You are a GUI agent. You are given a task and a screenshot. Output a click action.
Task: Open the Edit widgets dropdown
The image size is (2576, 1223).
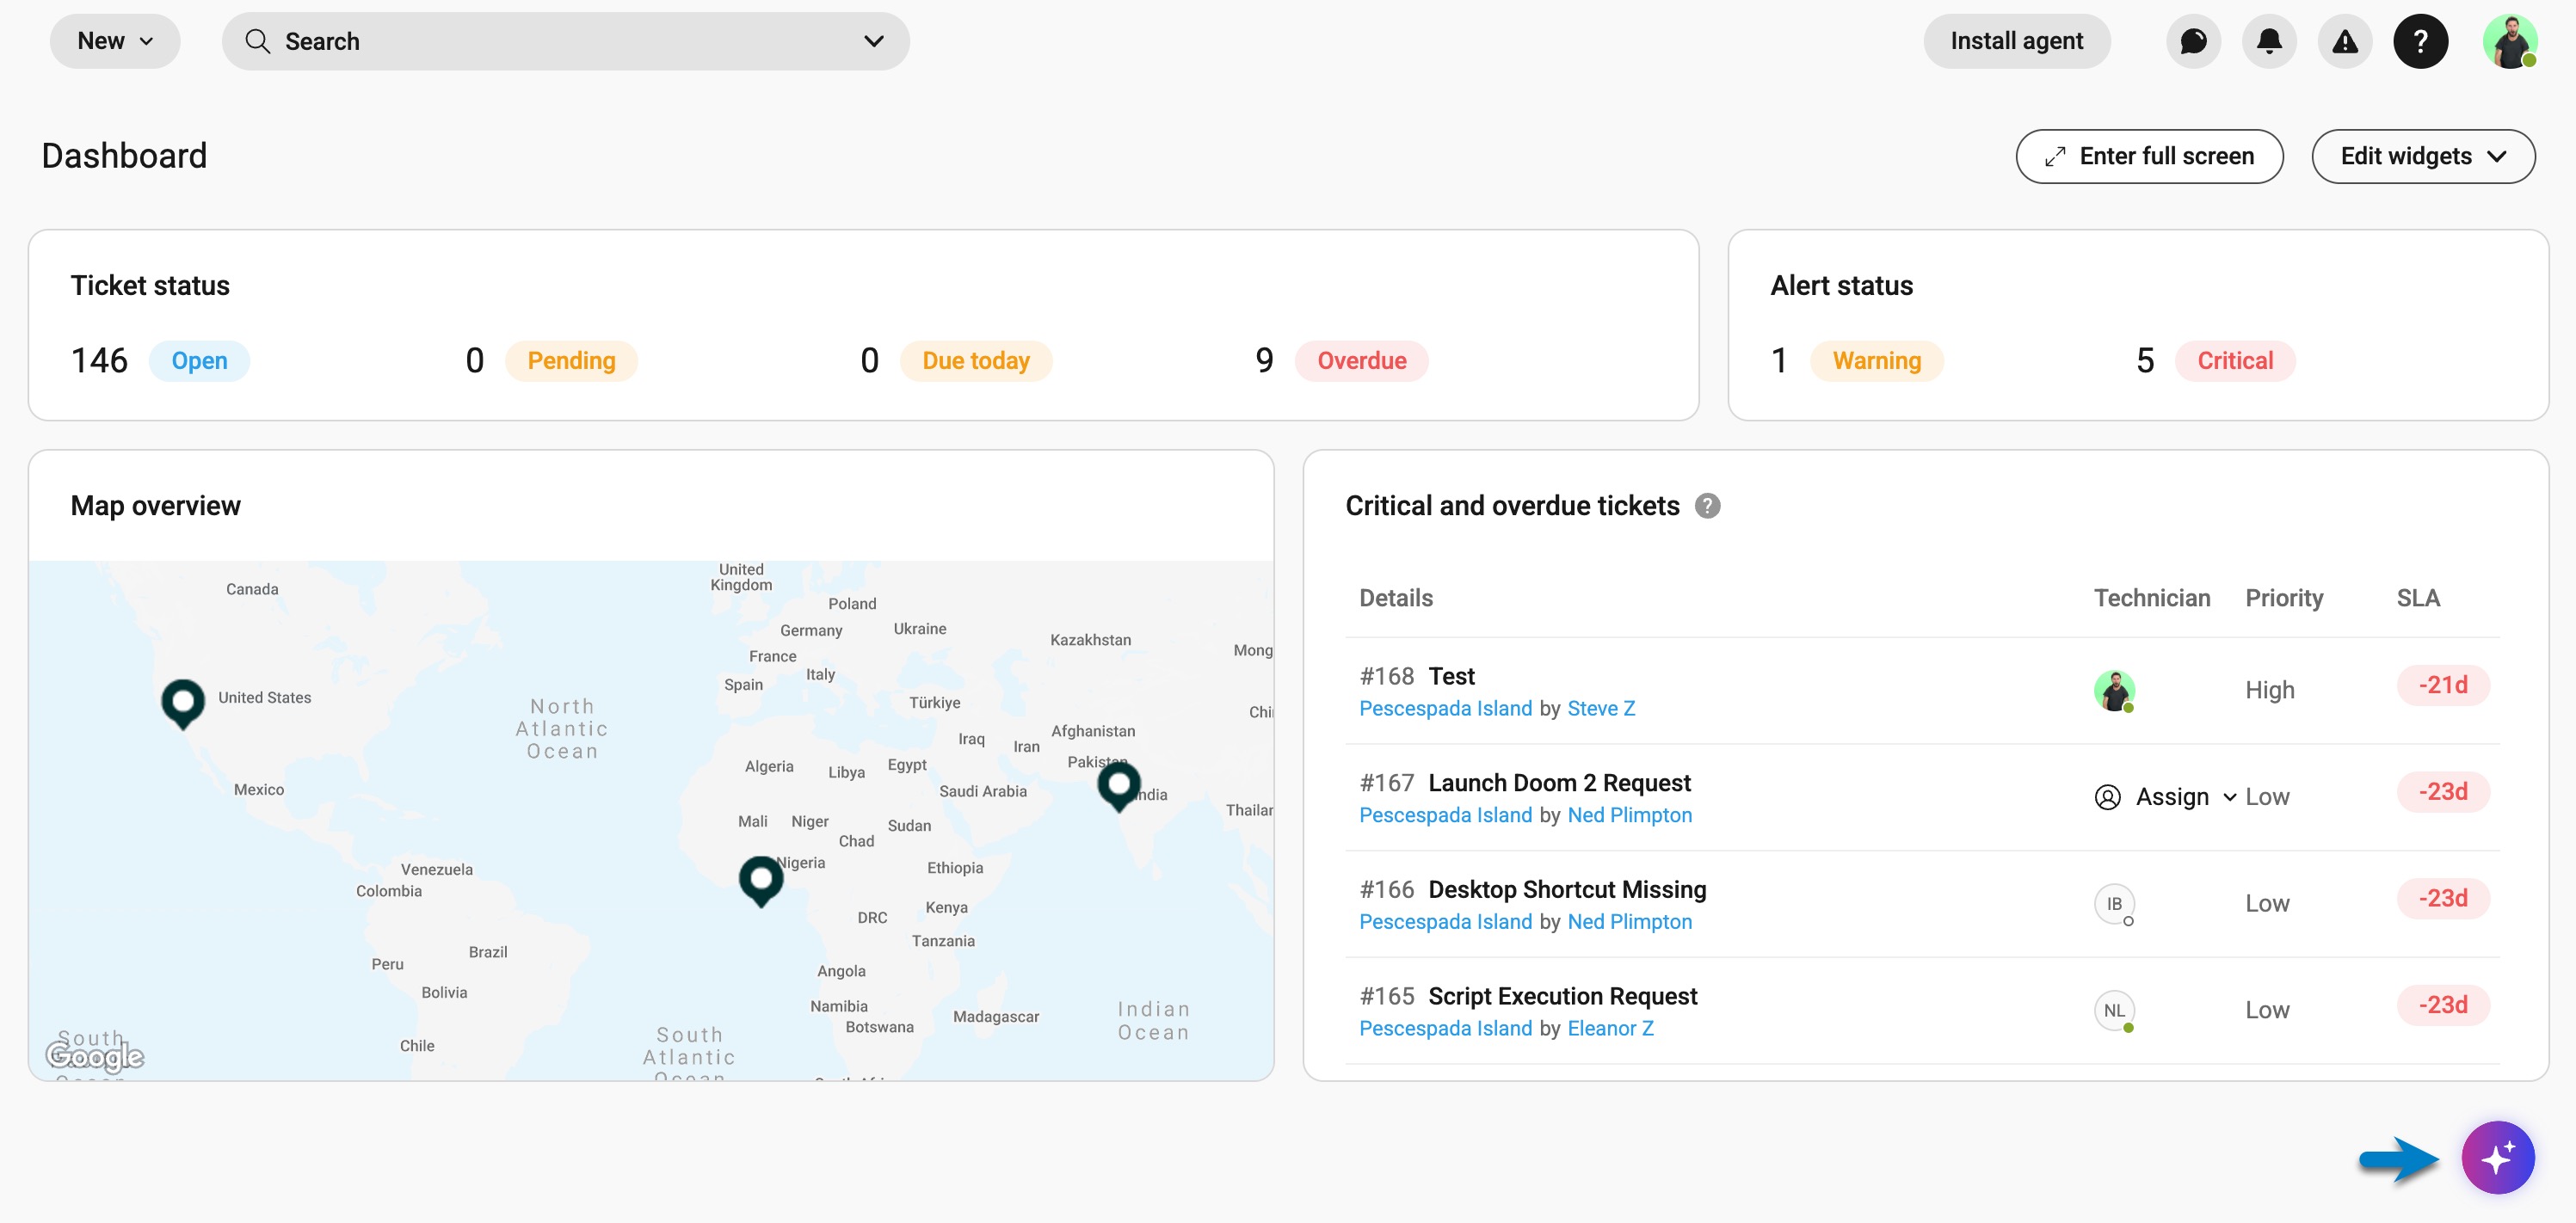tap(2422, 156)
